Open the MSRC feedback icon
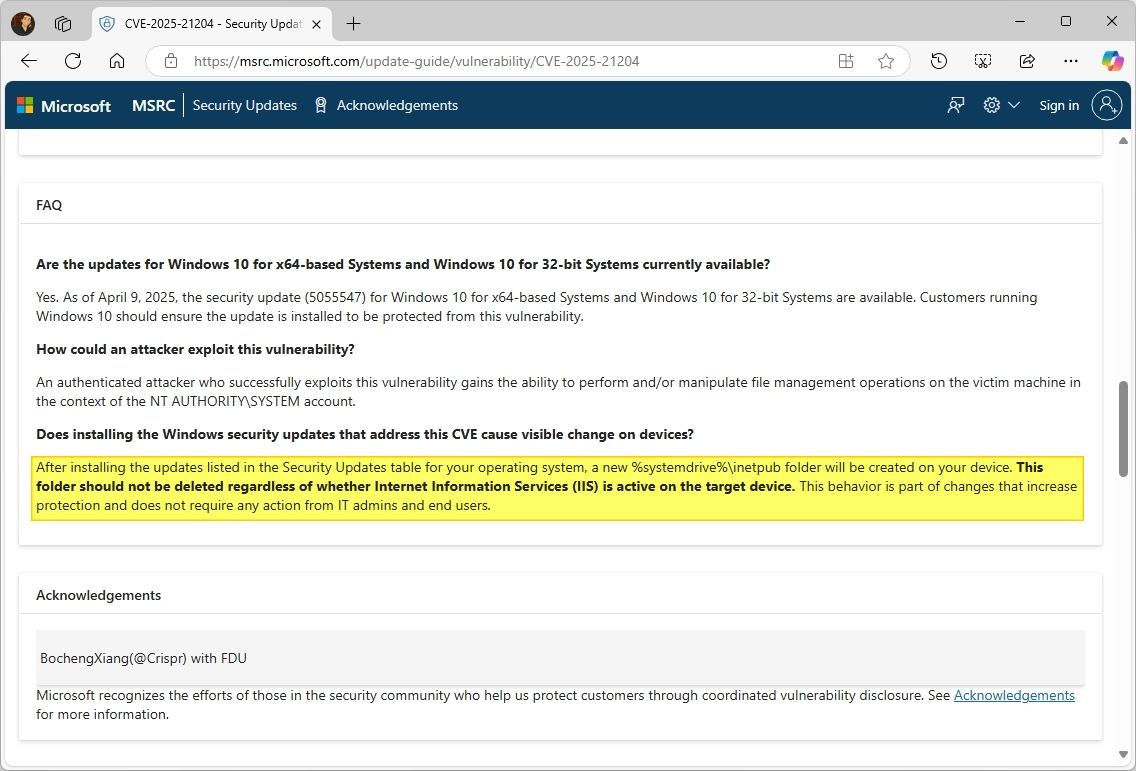This screenshot has width=1136, height=771. 956,105
